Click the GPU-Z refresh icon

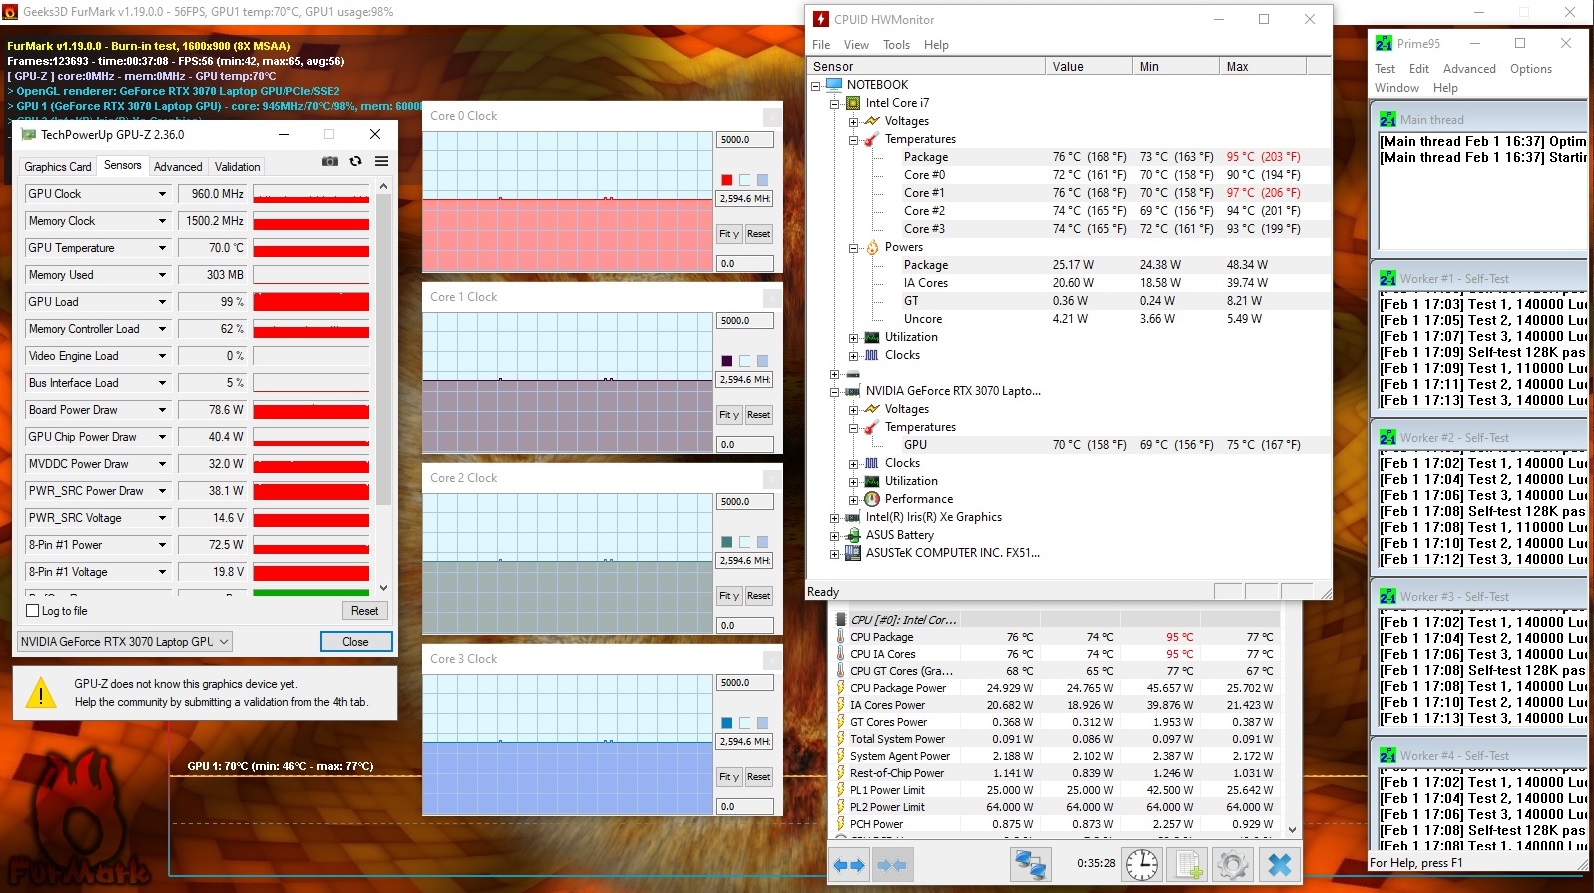(x=355, y=161)
